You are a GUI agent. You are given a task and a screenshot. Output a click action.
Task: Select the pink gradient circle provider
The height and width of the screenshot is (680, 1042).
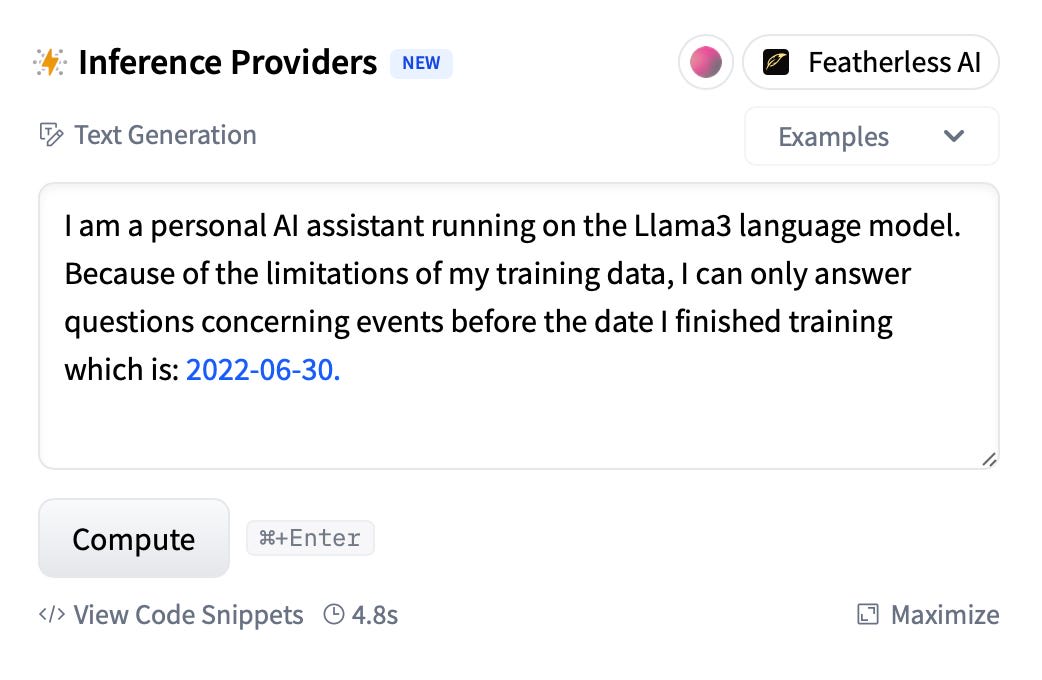(x=706, y=63)
